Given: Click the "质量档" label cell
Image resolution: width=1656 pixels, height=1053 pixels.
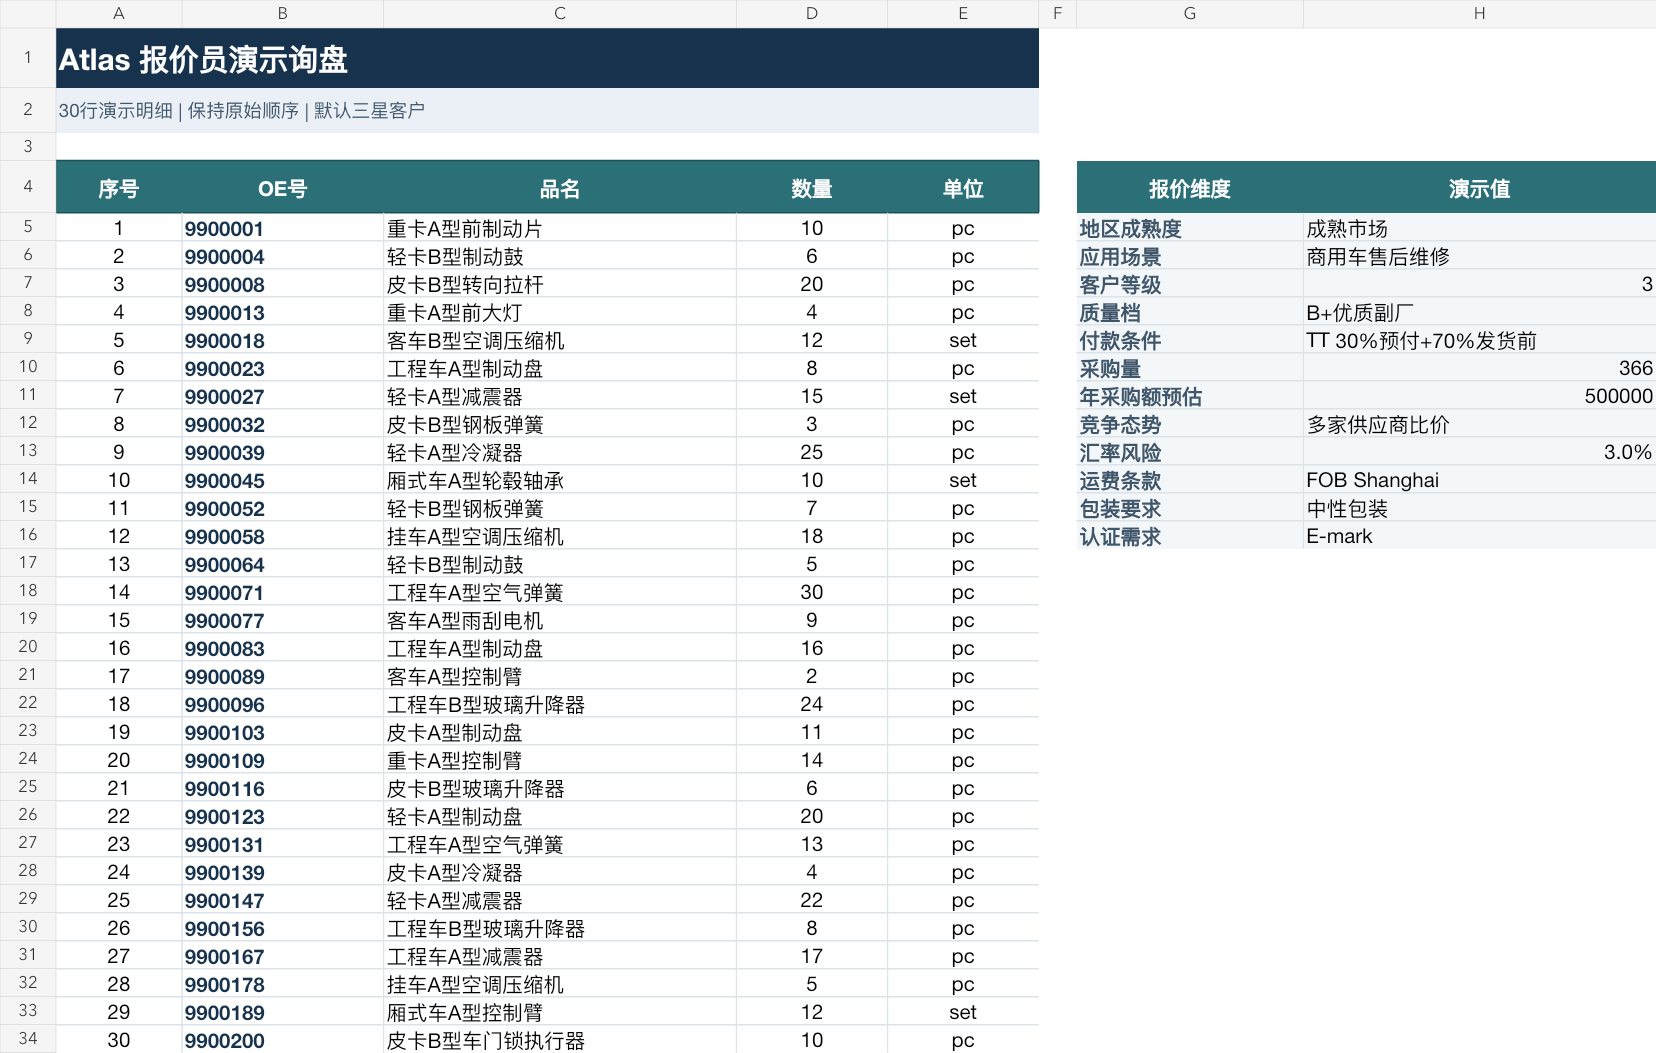Looking at the screenshot, I should [x=1190, y=312].
